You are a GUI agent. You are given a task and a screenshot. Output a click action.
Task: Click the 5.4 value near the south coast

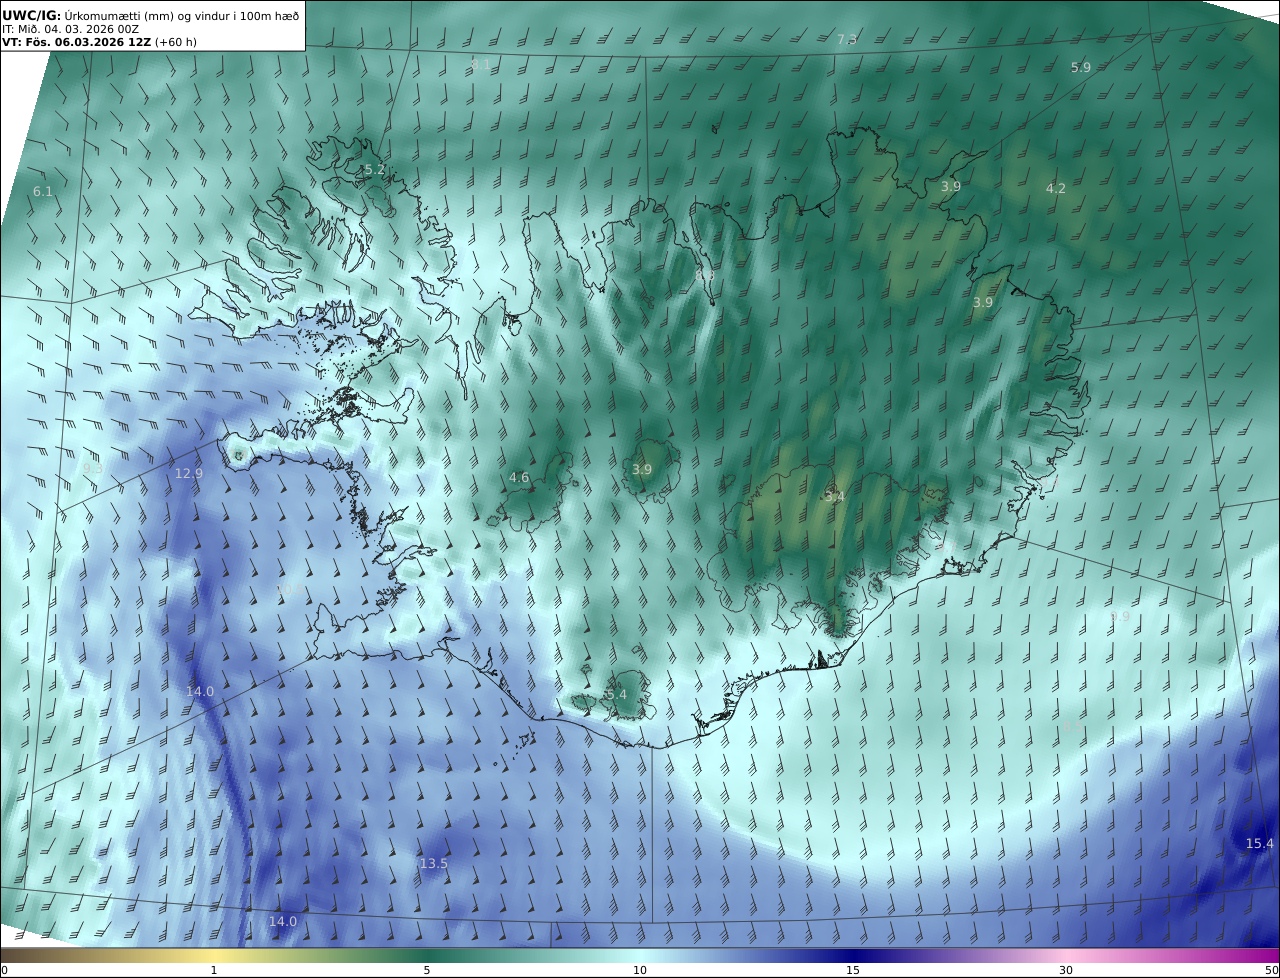click(x=616, y=694)
